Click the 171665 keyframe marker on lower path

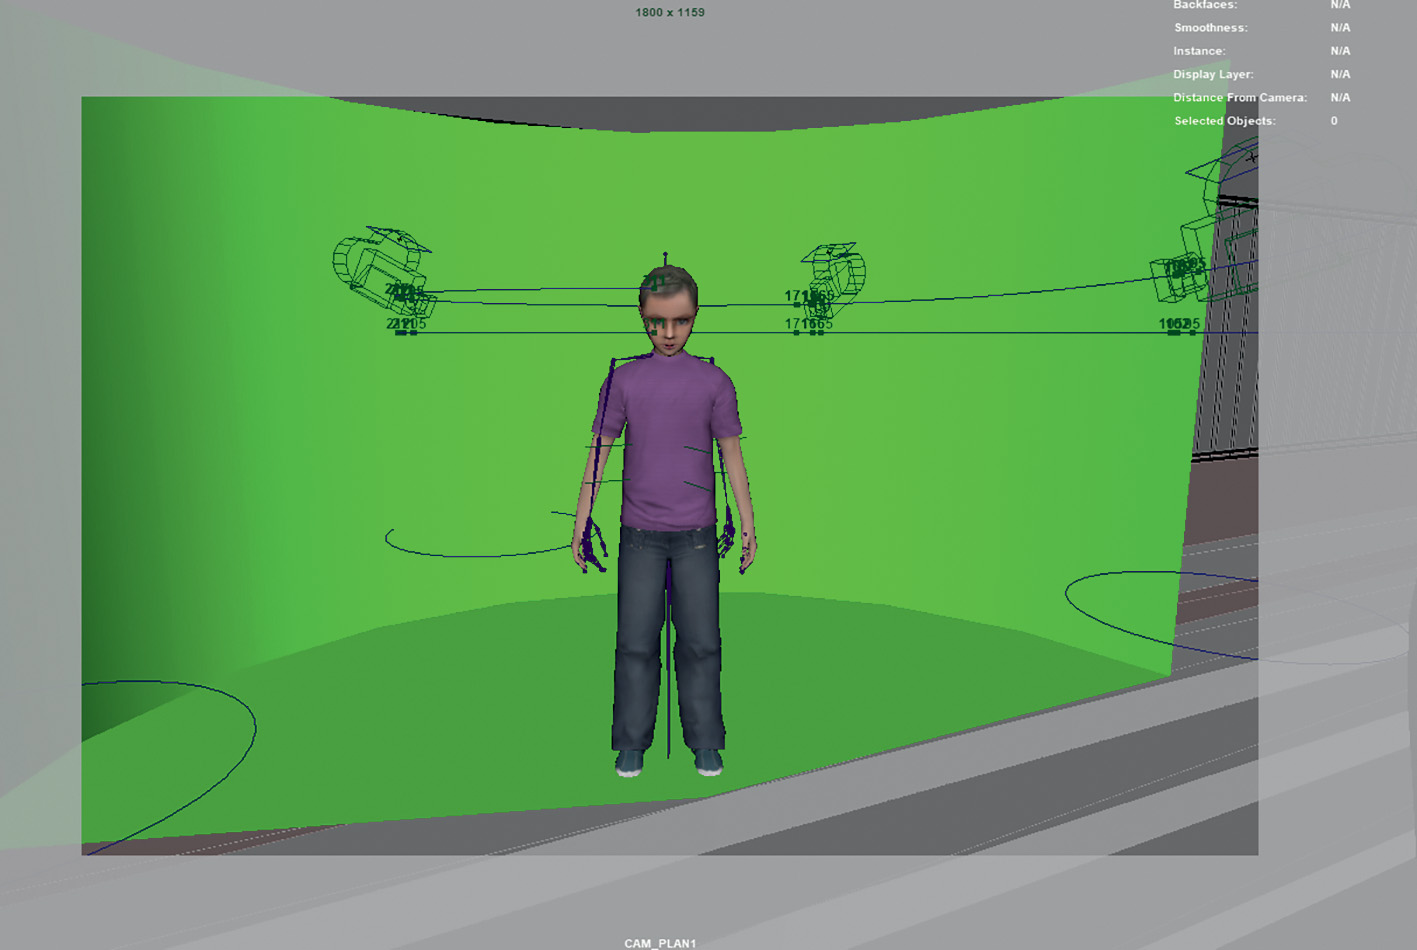click(808, 325)
